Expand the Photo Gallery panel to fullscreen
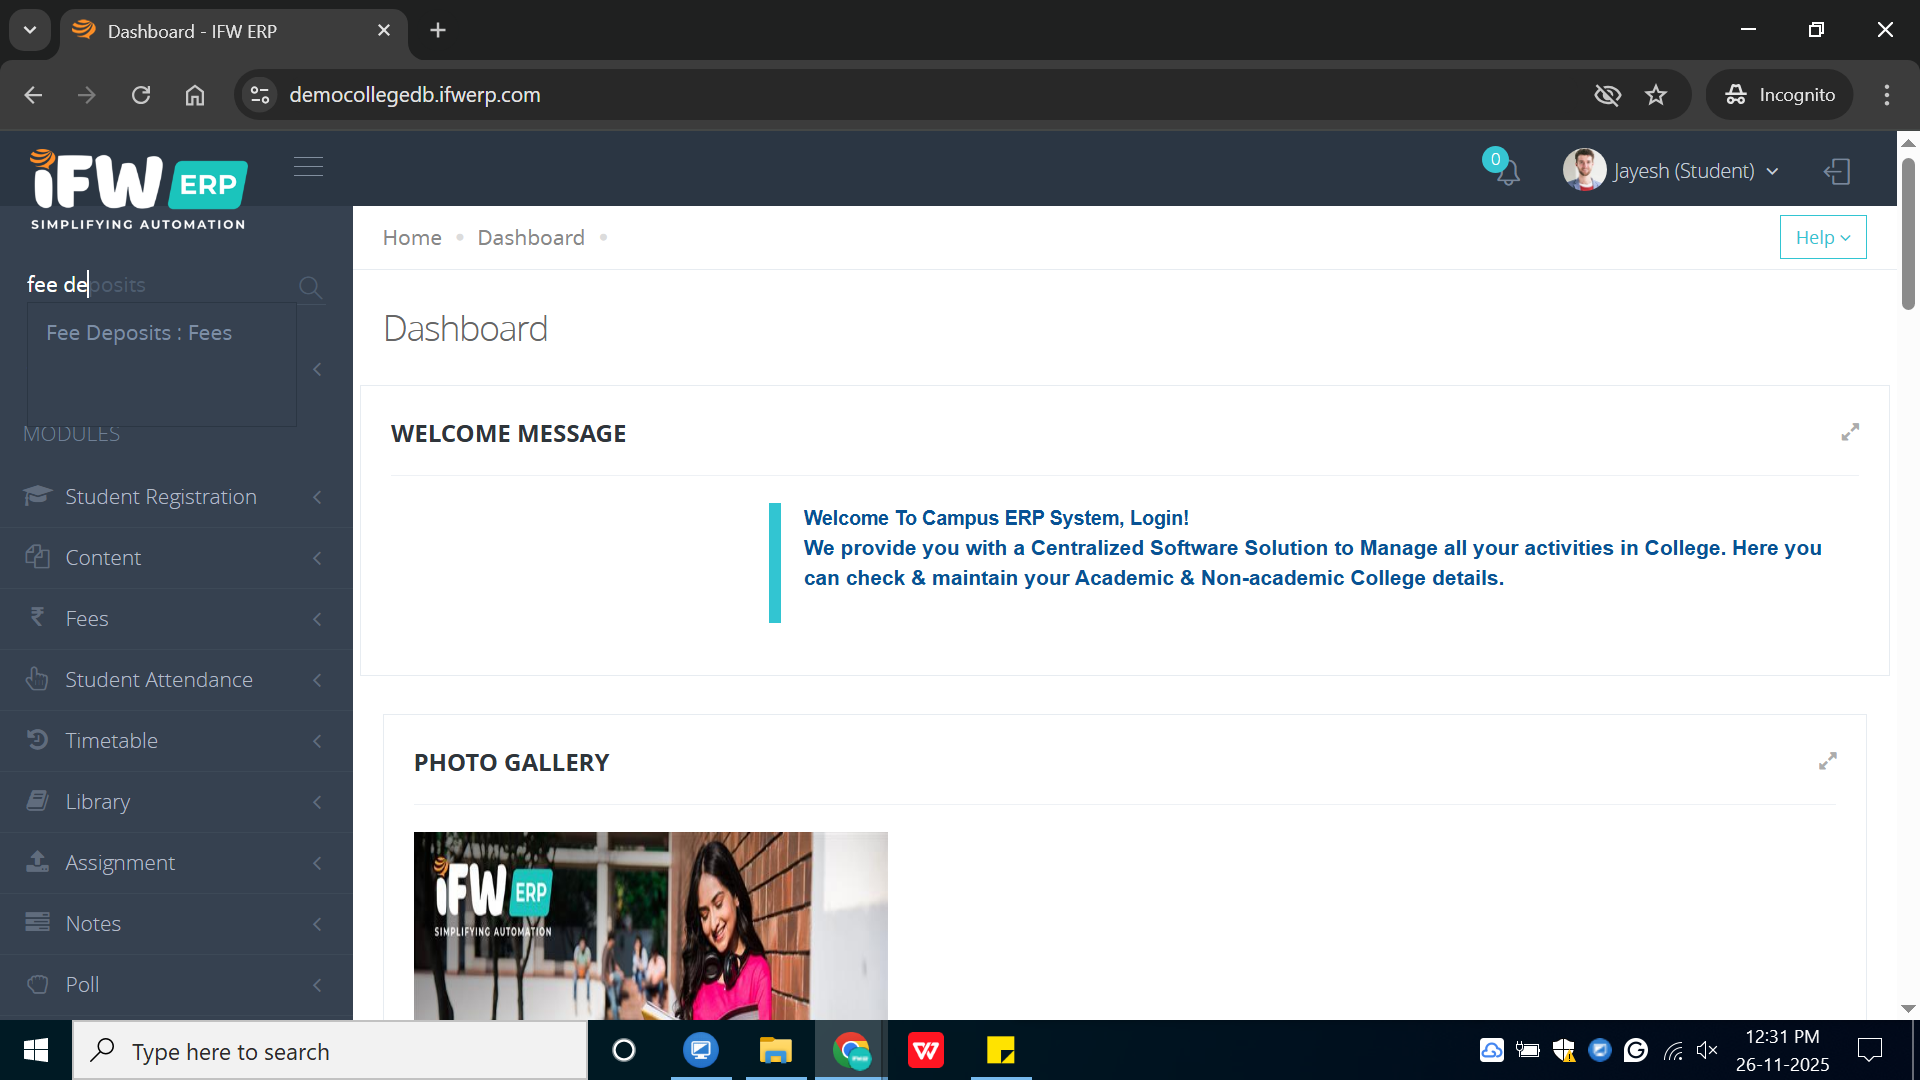 (1828, 761)
